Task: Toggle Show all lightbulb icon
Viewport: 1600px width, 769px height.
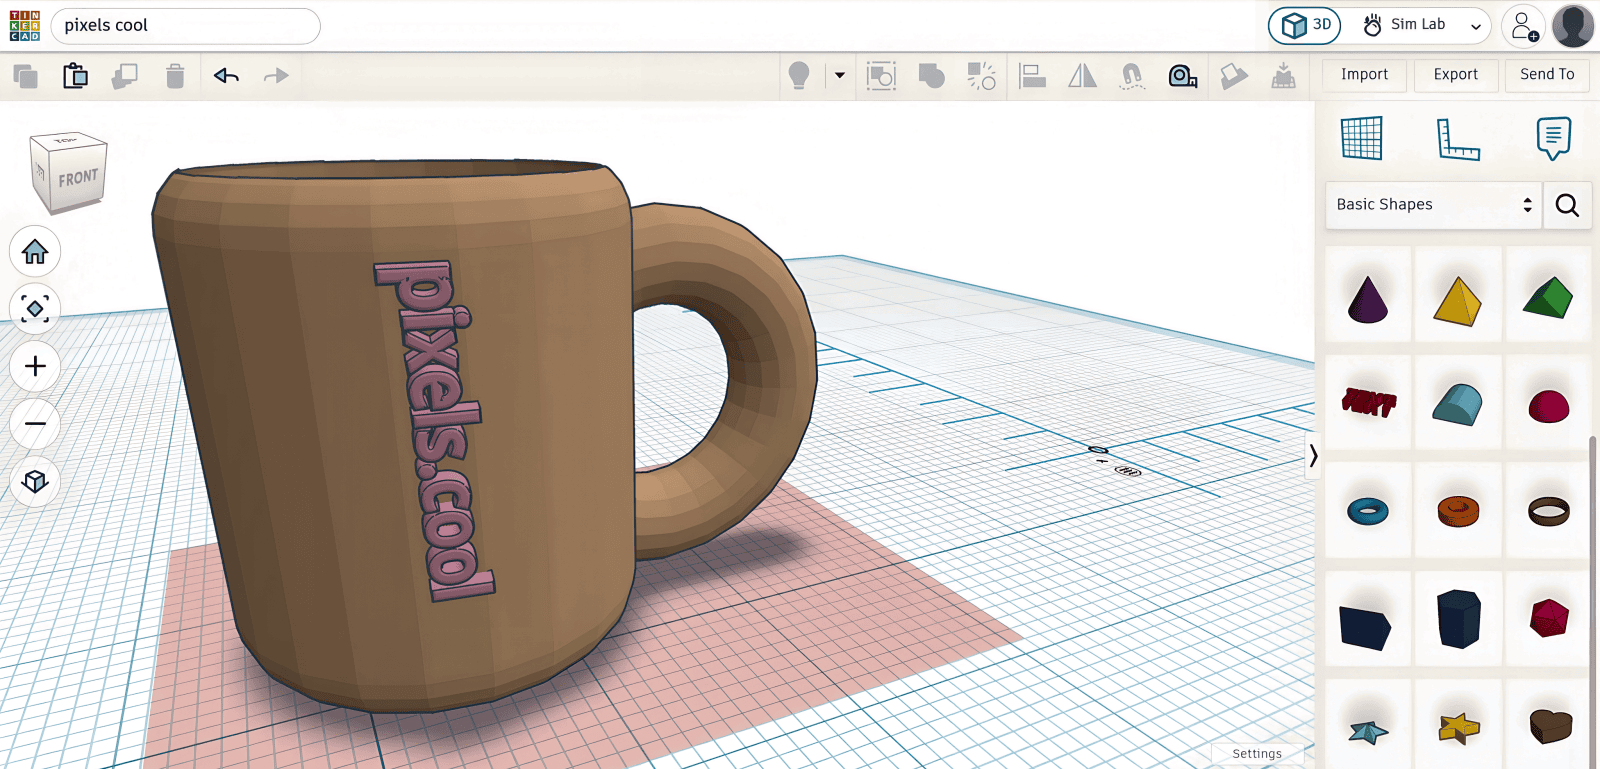Action: click(x=799, y=76)
